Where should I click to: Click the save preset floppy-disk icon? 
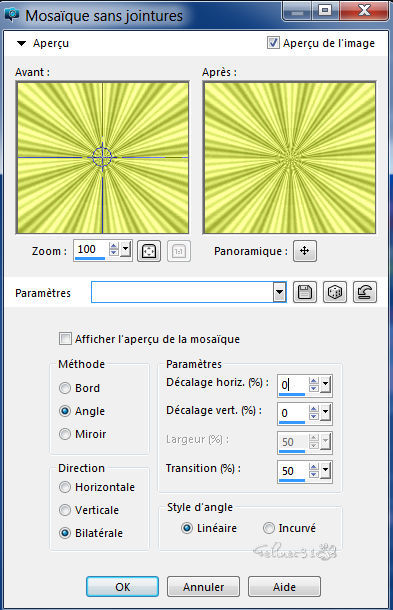(x=305, y=292)
